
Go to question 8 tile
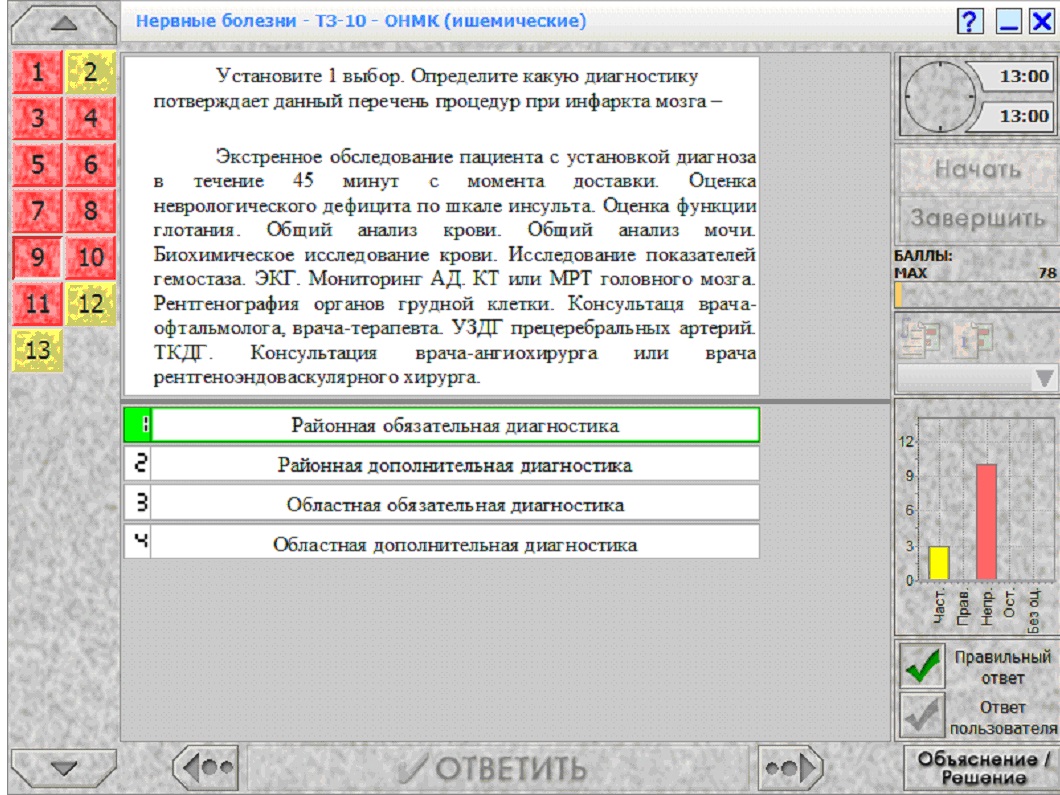(x=91, y=211)
